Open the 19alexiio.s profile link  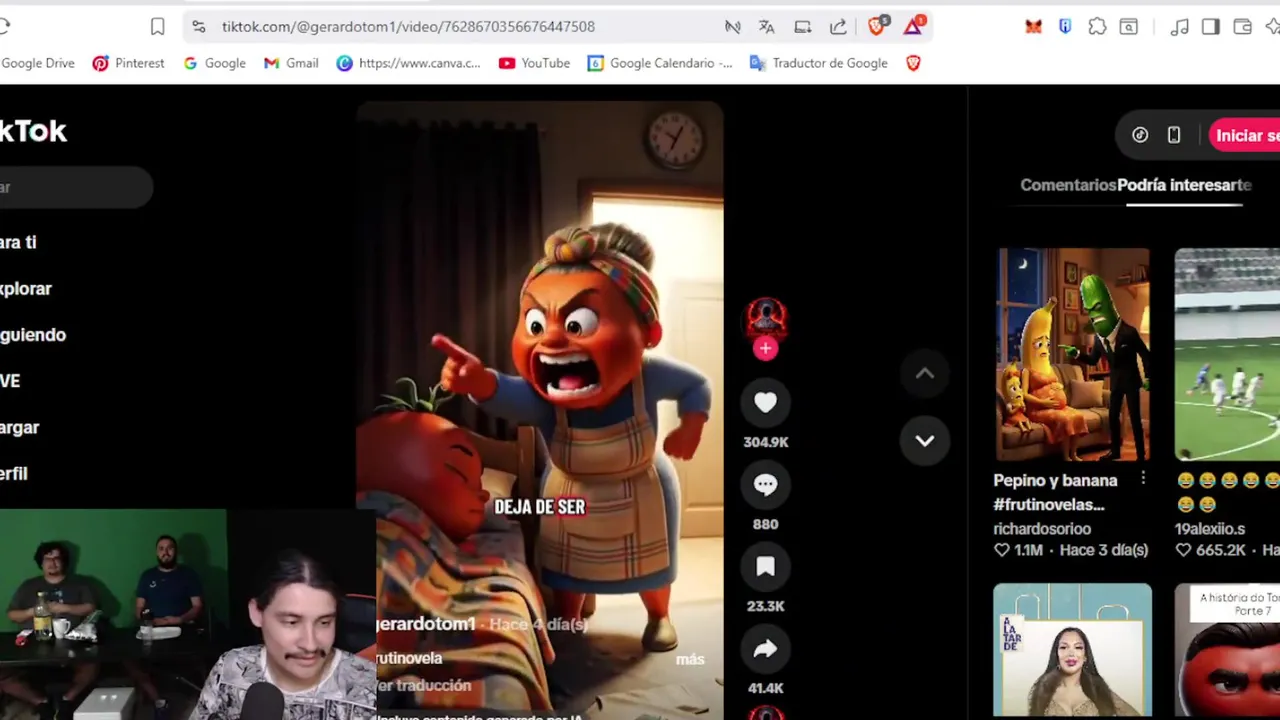[x=1211, y=528]
